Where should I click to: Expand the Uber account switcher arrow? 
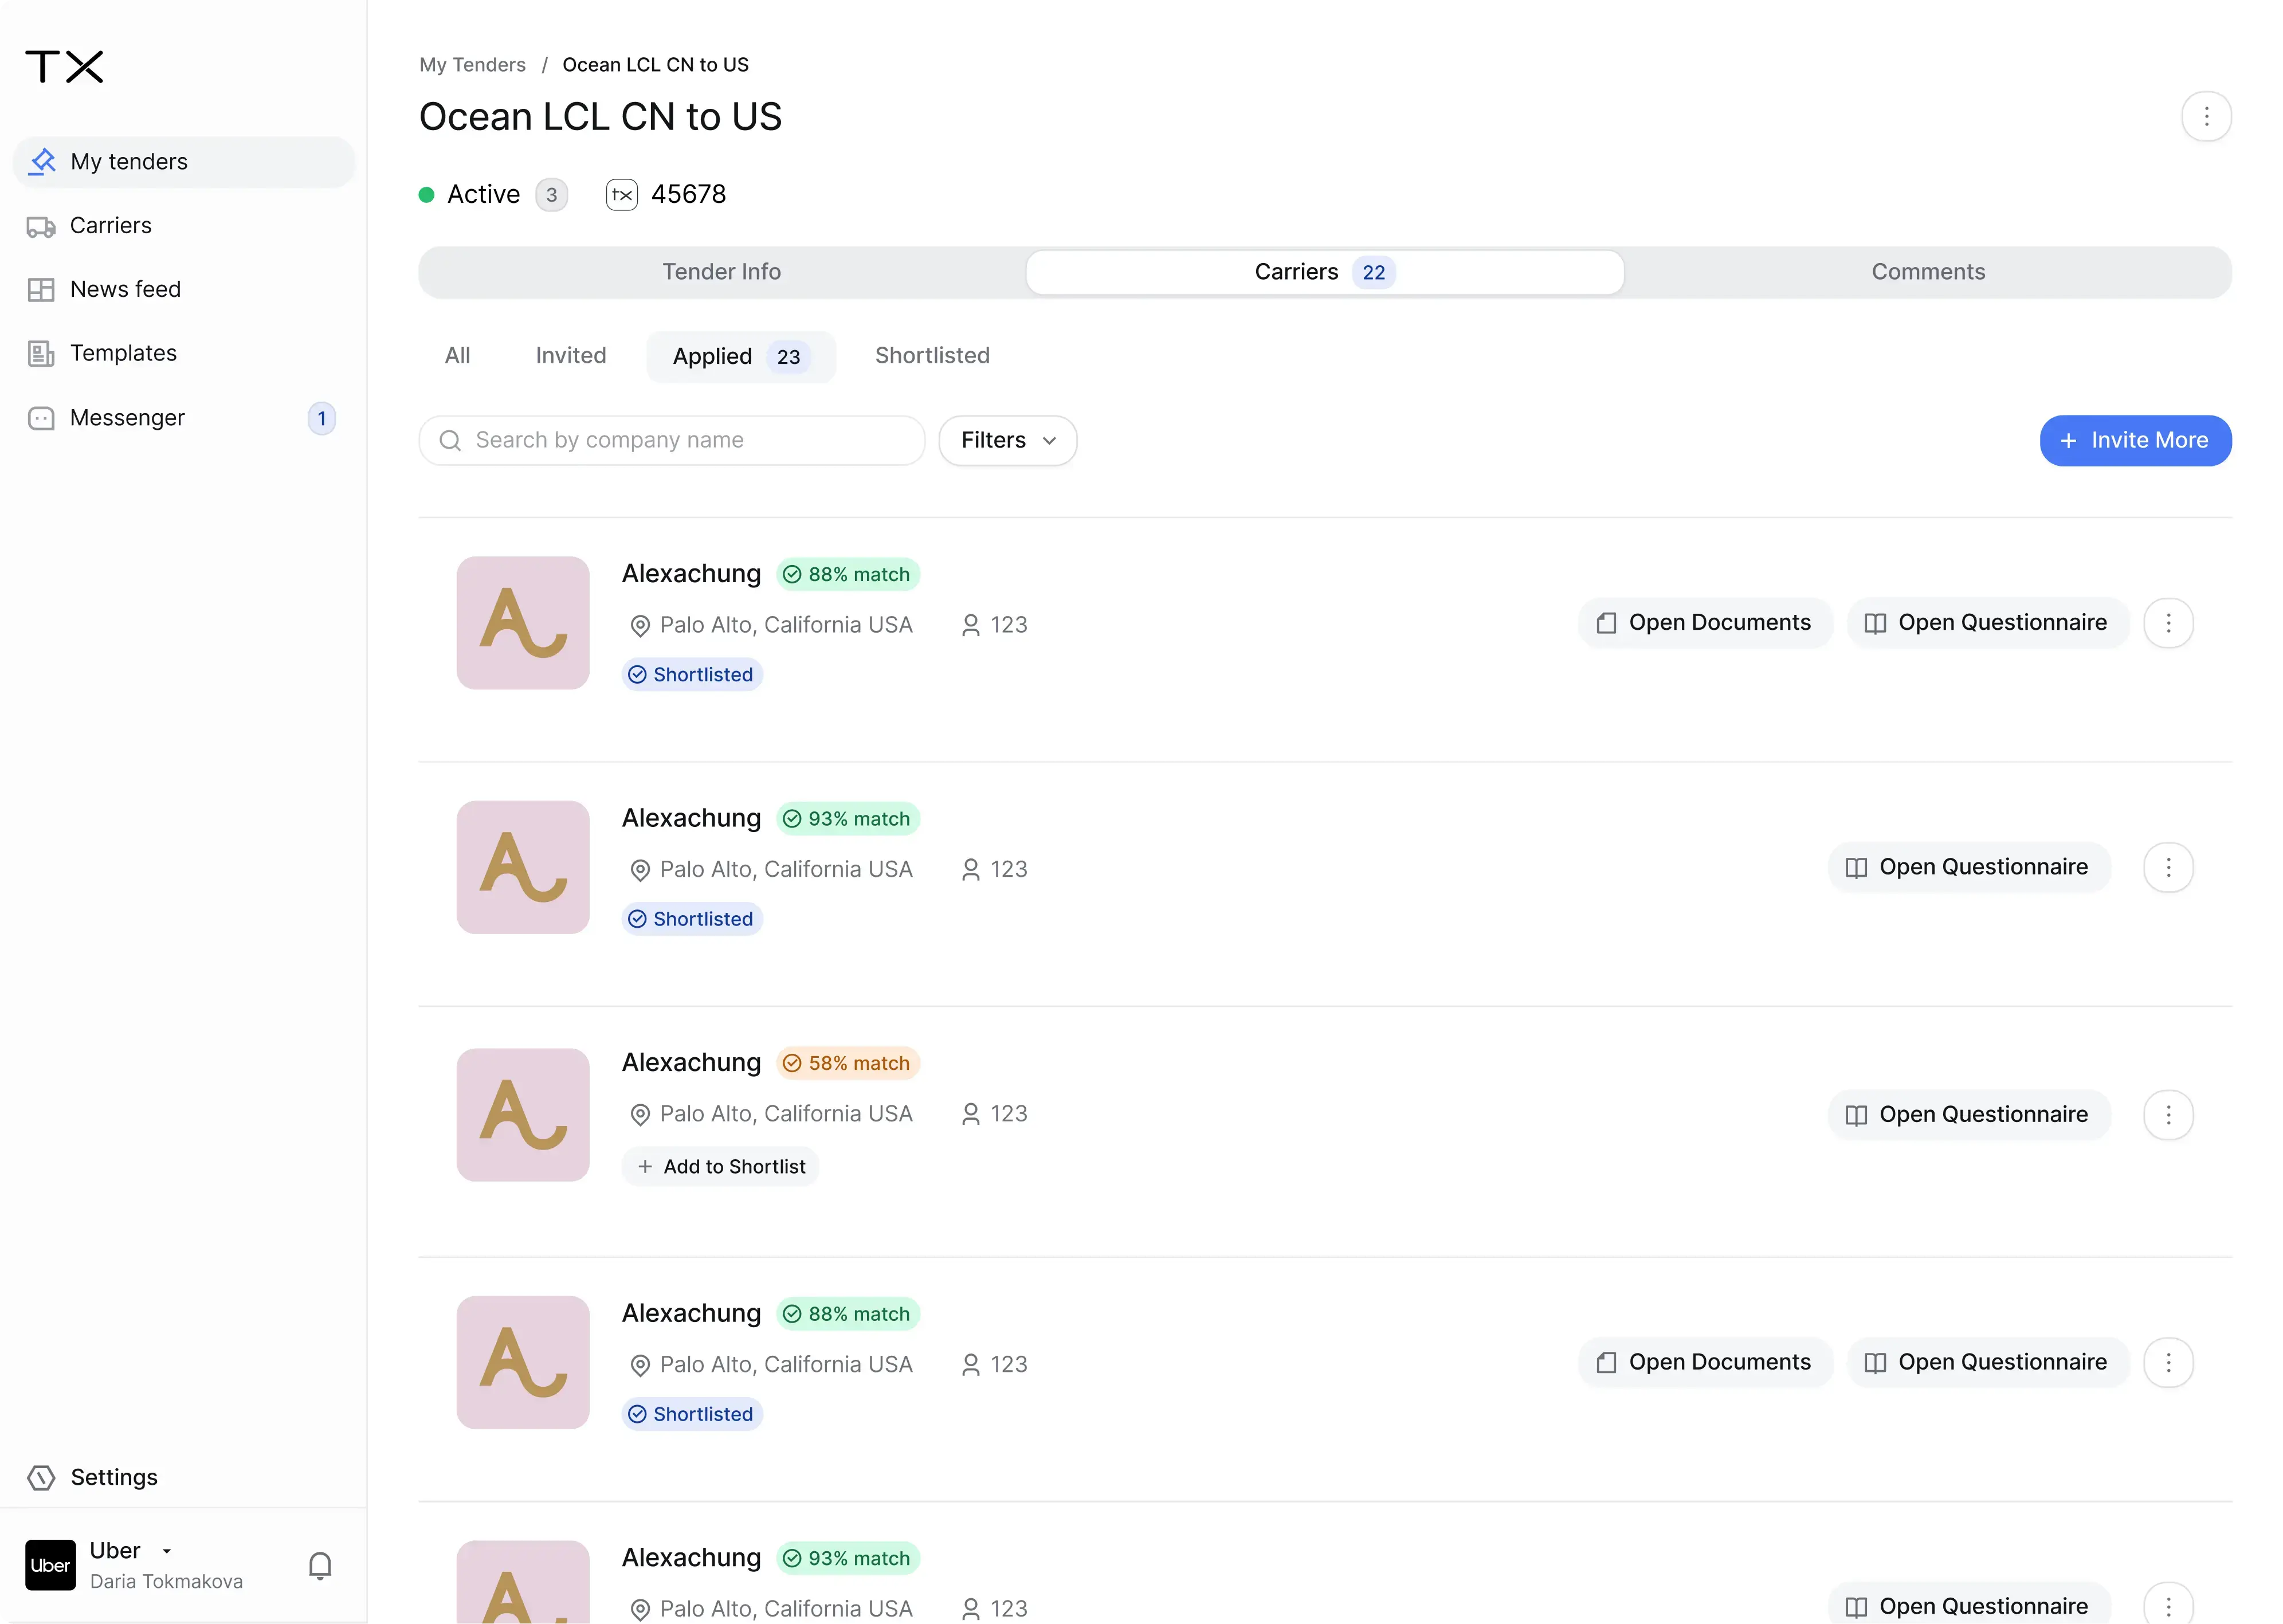coord(167,1551)
